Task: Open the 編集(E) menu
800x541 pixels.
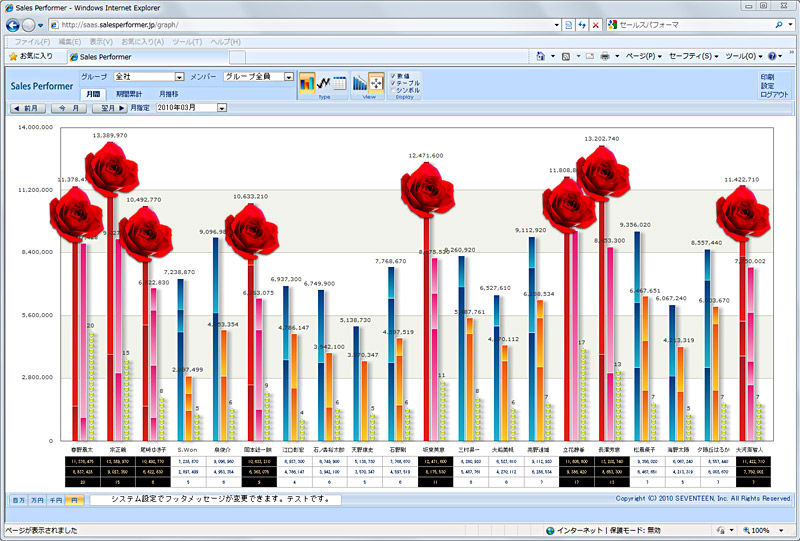Action: (69, 42)
